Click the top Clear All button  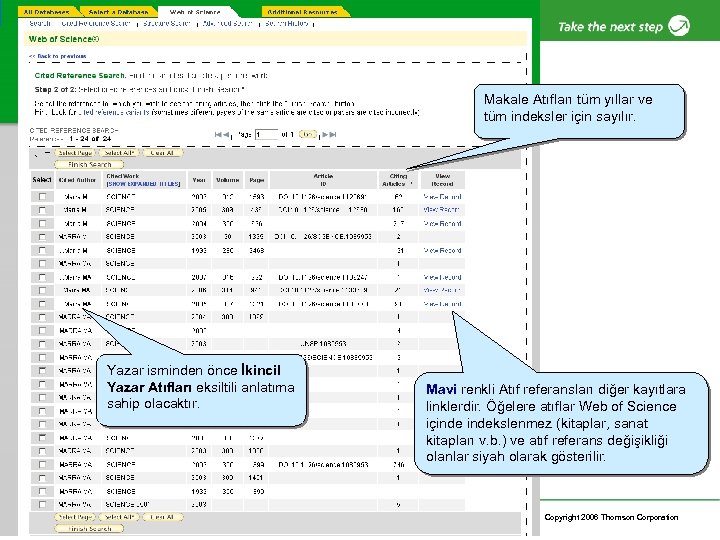(x=162, y=153)
